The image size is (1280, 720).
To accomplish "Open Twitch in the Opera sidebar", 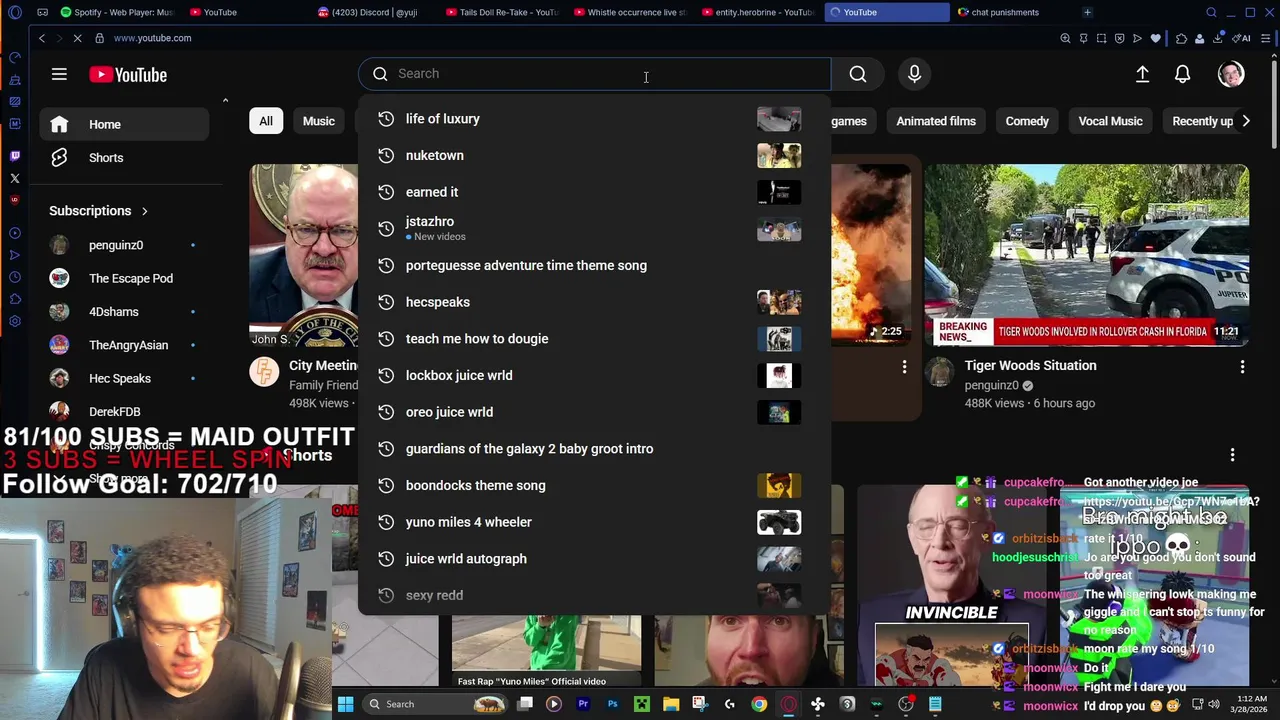I will click(x=15, y=156).
